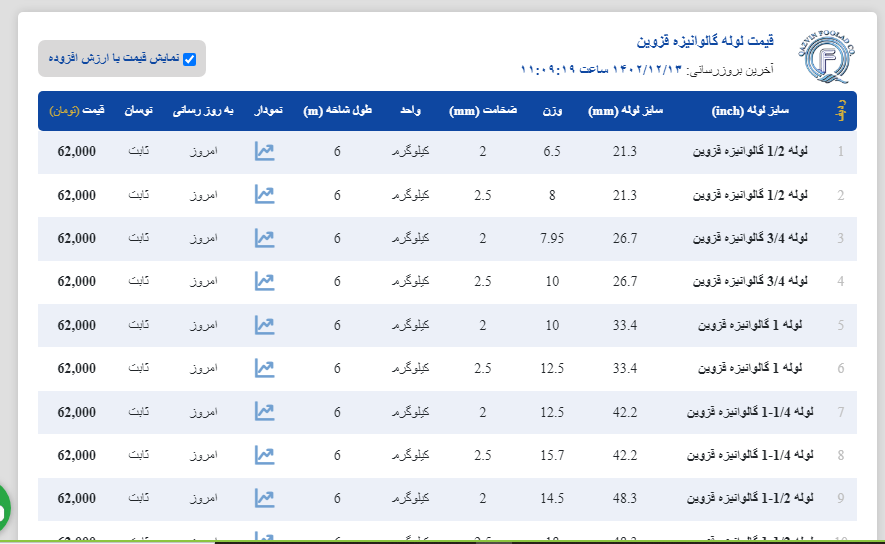Click the 'ضخامت (mm)' column header
885x544 pixels.
[483, 110]
